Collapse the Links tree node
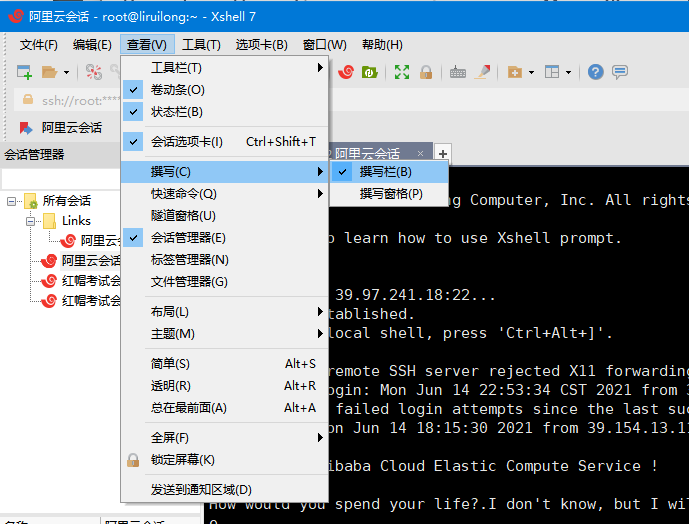This screenshot has height=524, width=689. click(x=30, y=221)
